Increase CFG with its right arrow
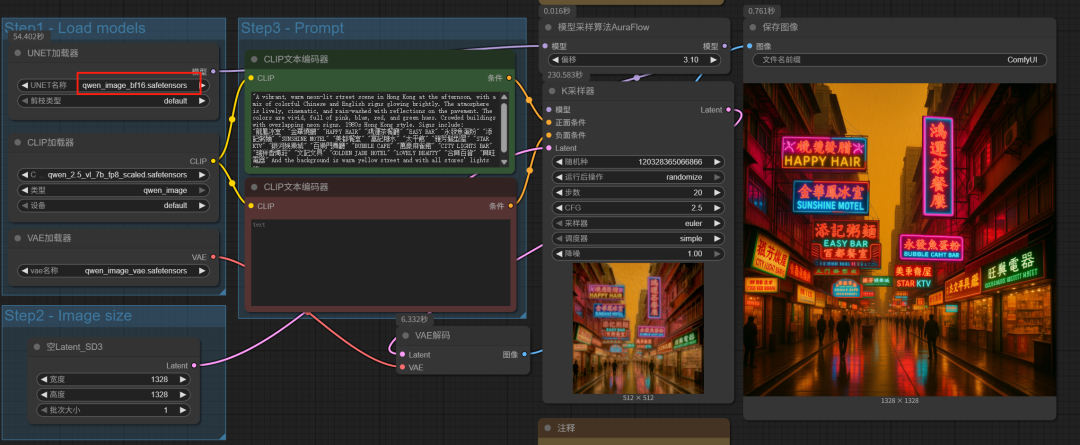This screenshot has width=1080, height=445. (x=717, y=208)
